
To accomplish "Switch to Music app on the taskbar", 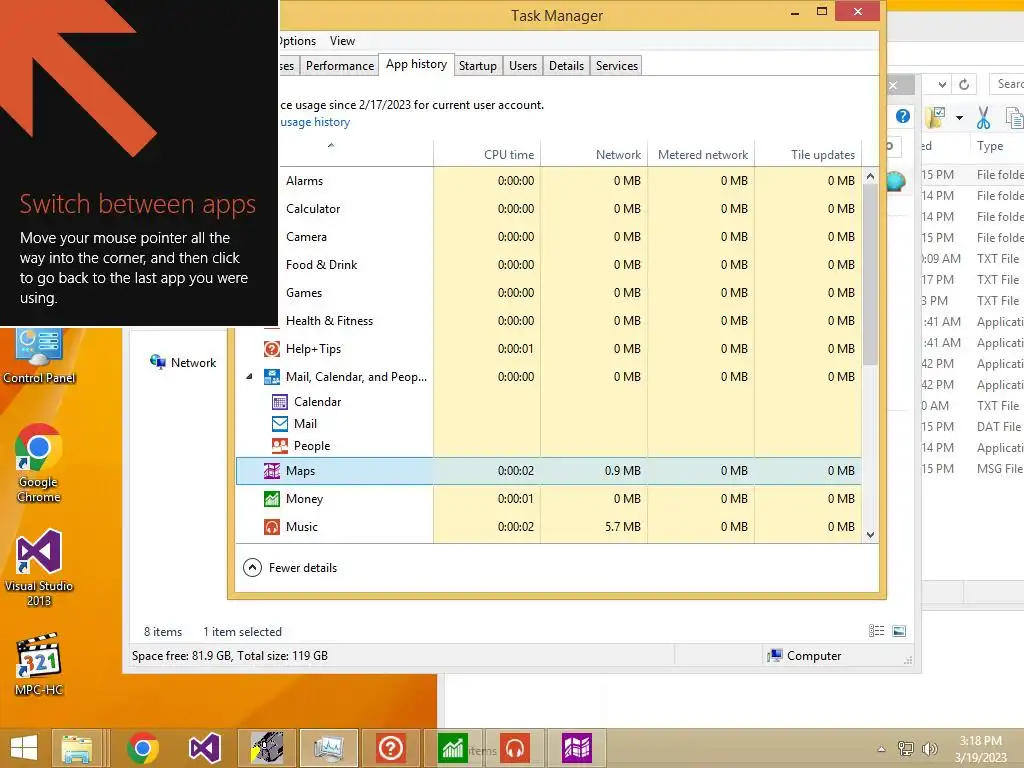I will [x=515, y=748].
